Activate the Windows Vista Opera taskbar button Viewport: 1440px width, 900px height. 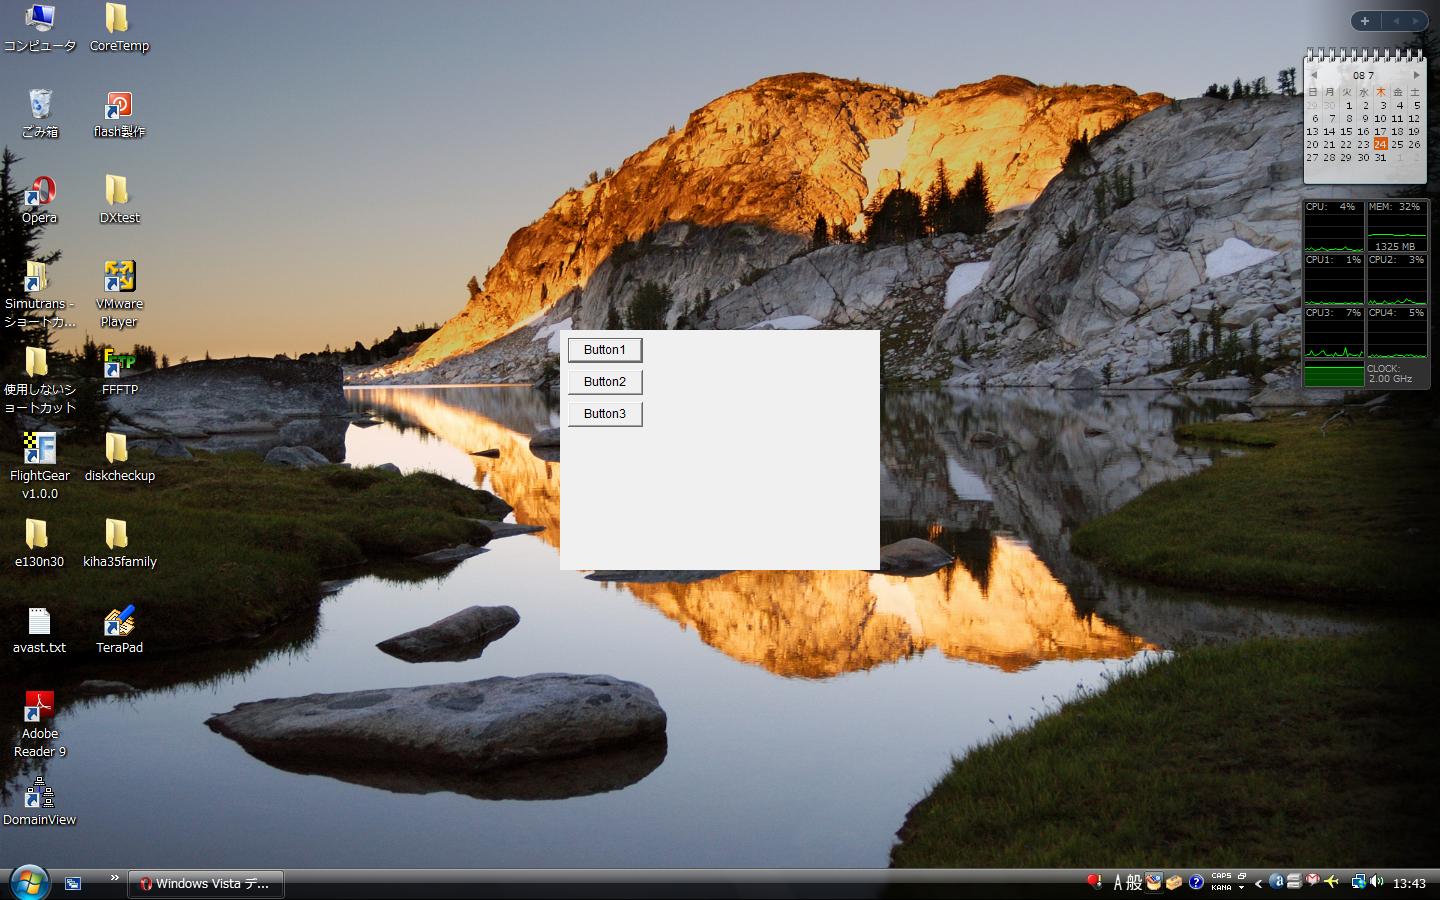click(x=206, y=884)
